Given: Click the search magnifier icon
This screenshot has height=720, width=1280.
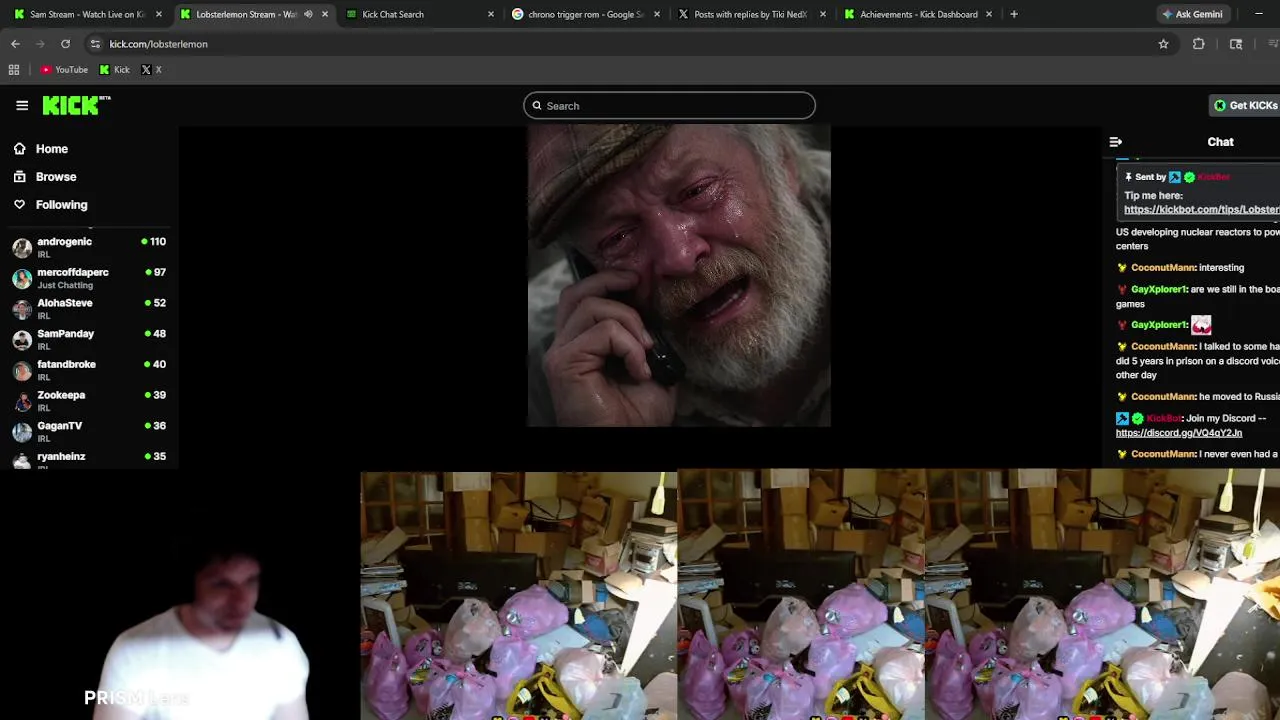Looking at the screenshot, I should 537,106.
